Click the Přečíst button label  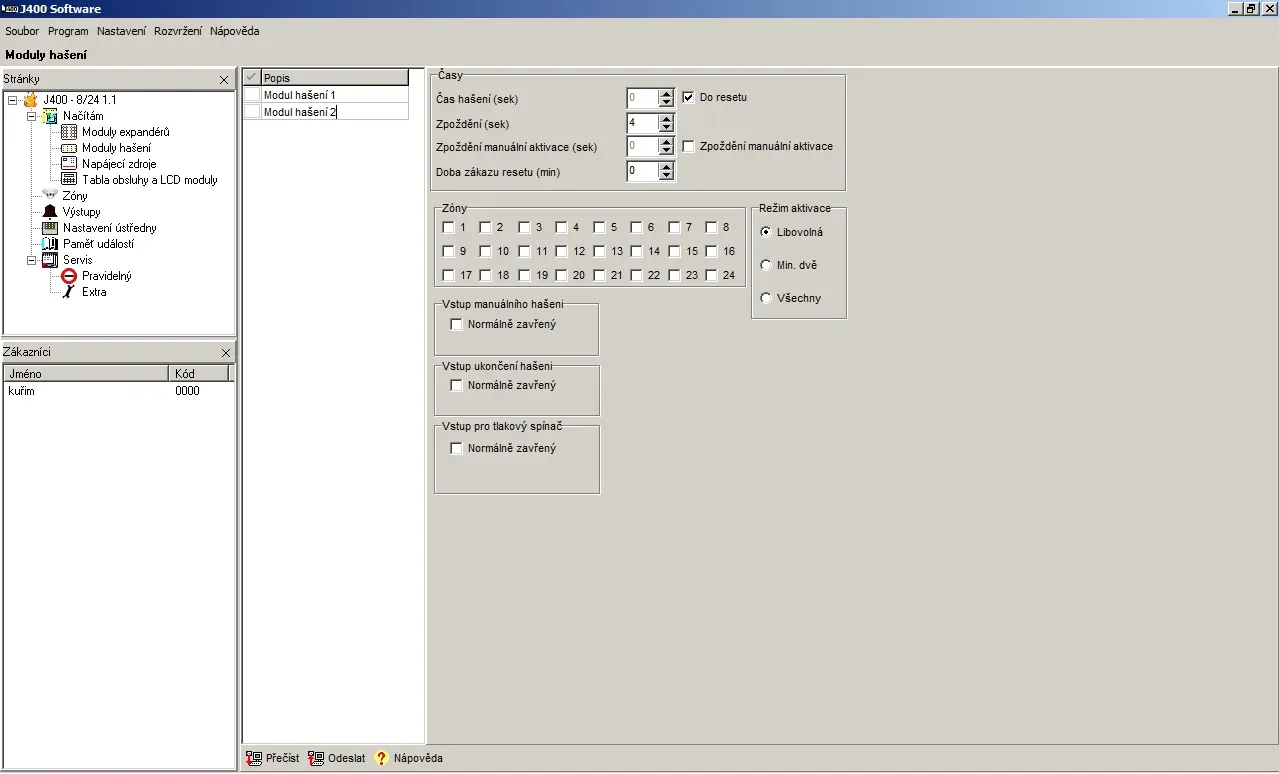click(283, 759)
